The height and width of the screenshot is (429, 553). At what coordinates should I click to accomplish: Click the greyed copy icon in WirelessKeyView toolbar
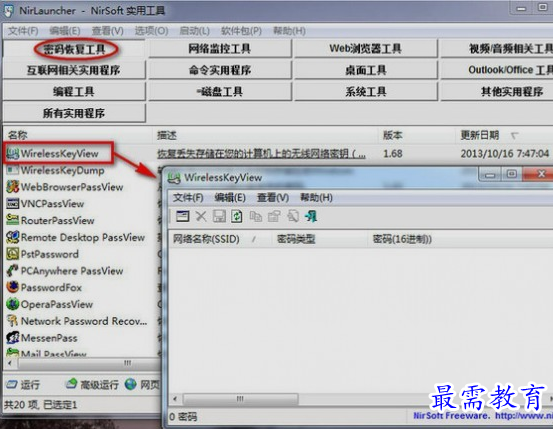(256, 216)
